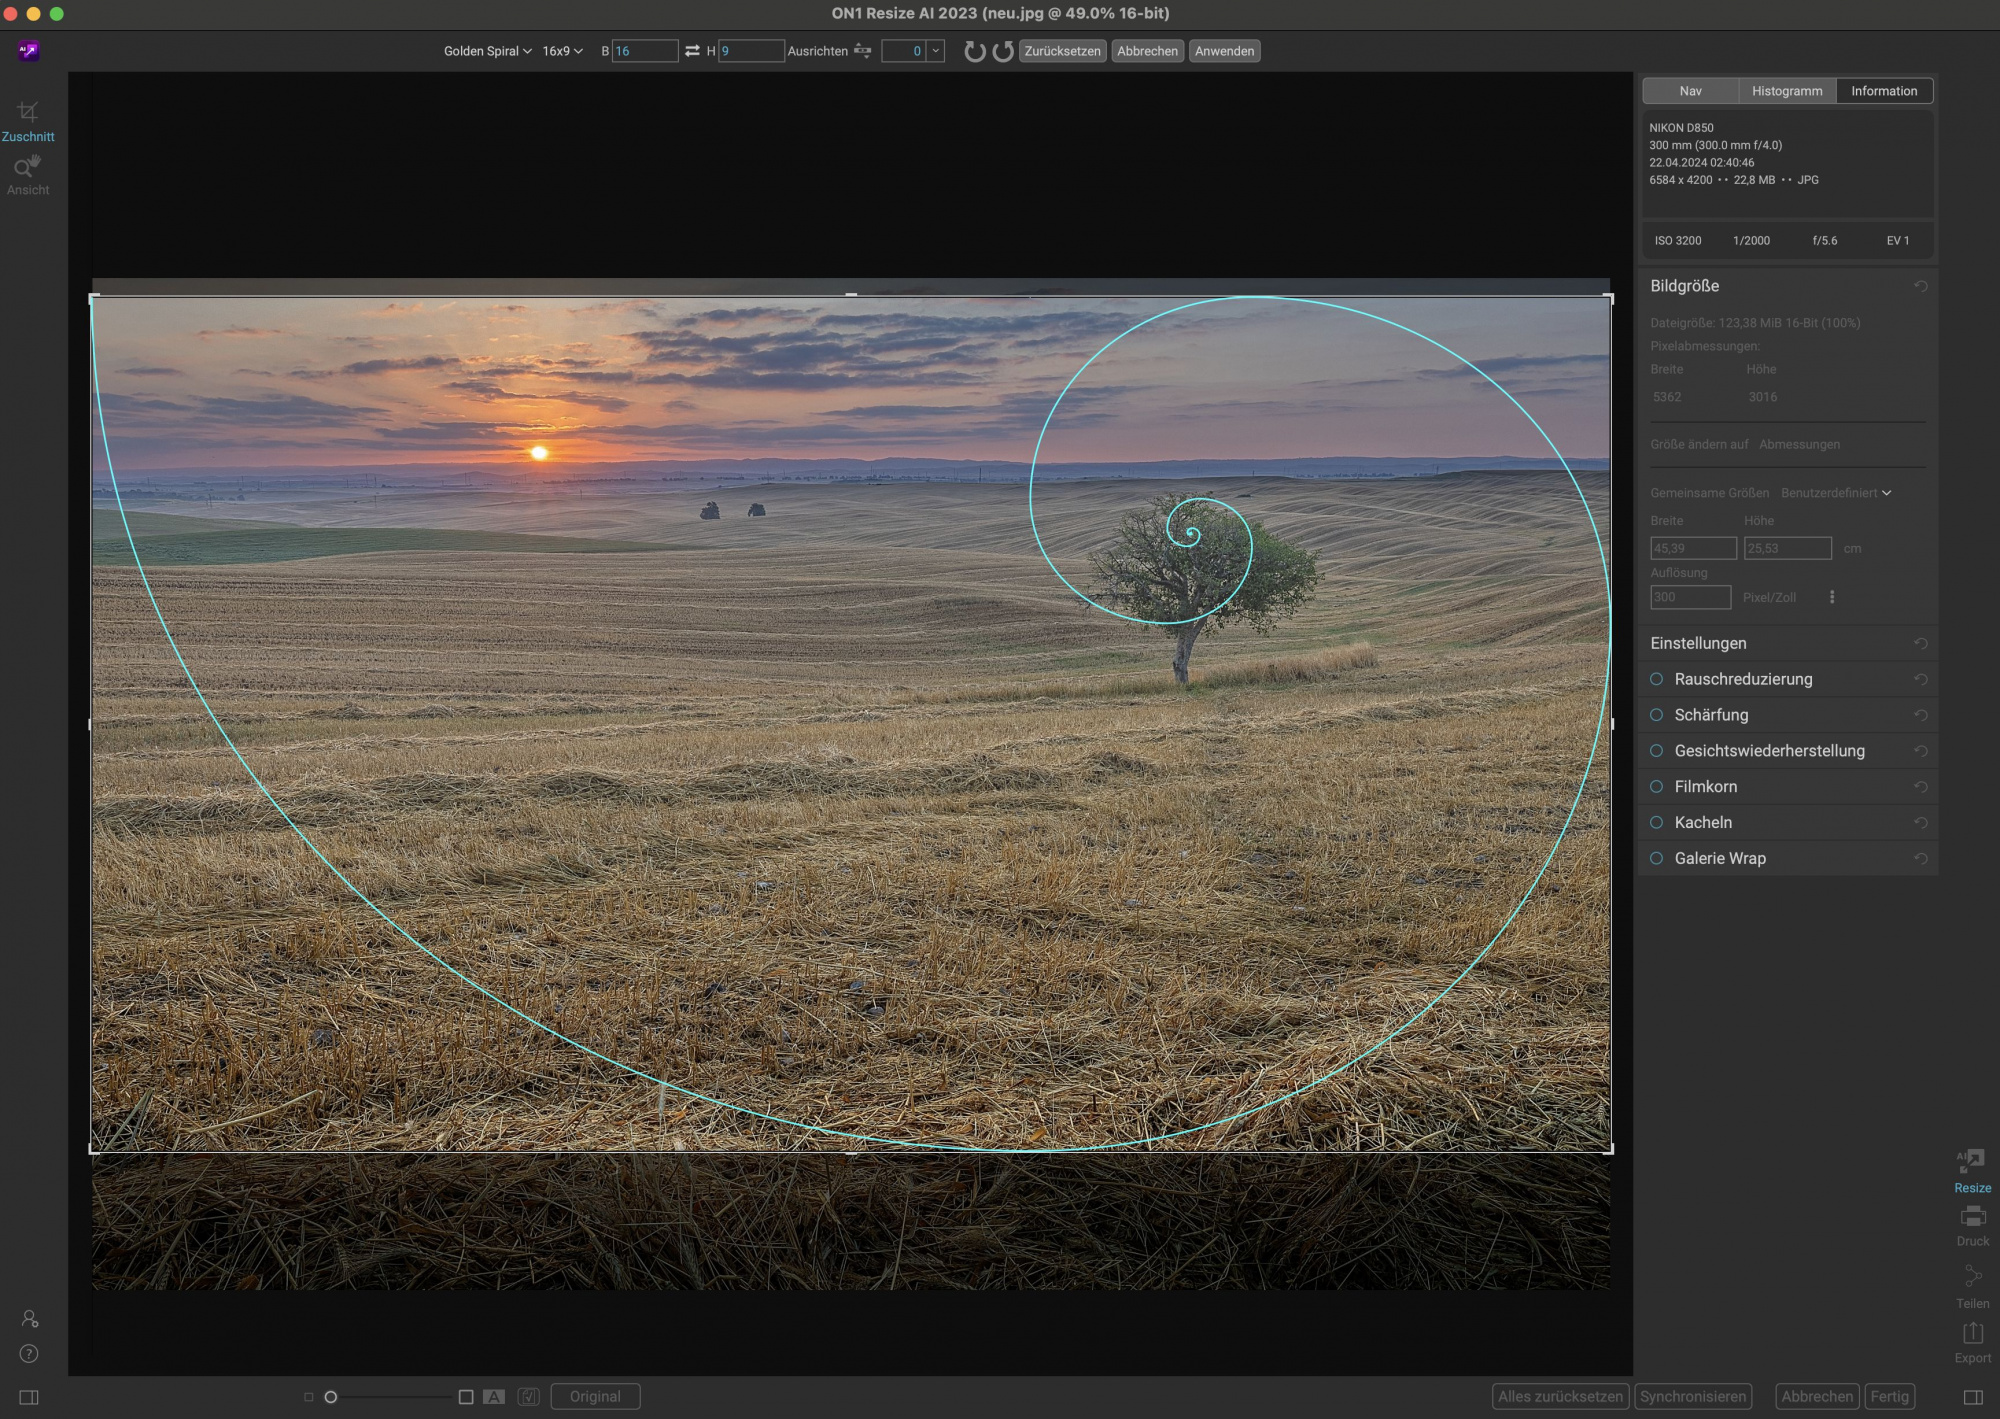Click the Anwenden button

[x=1224, y=51]
